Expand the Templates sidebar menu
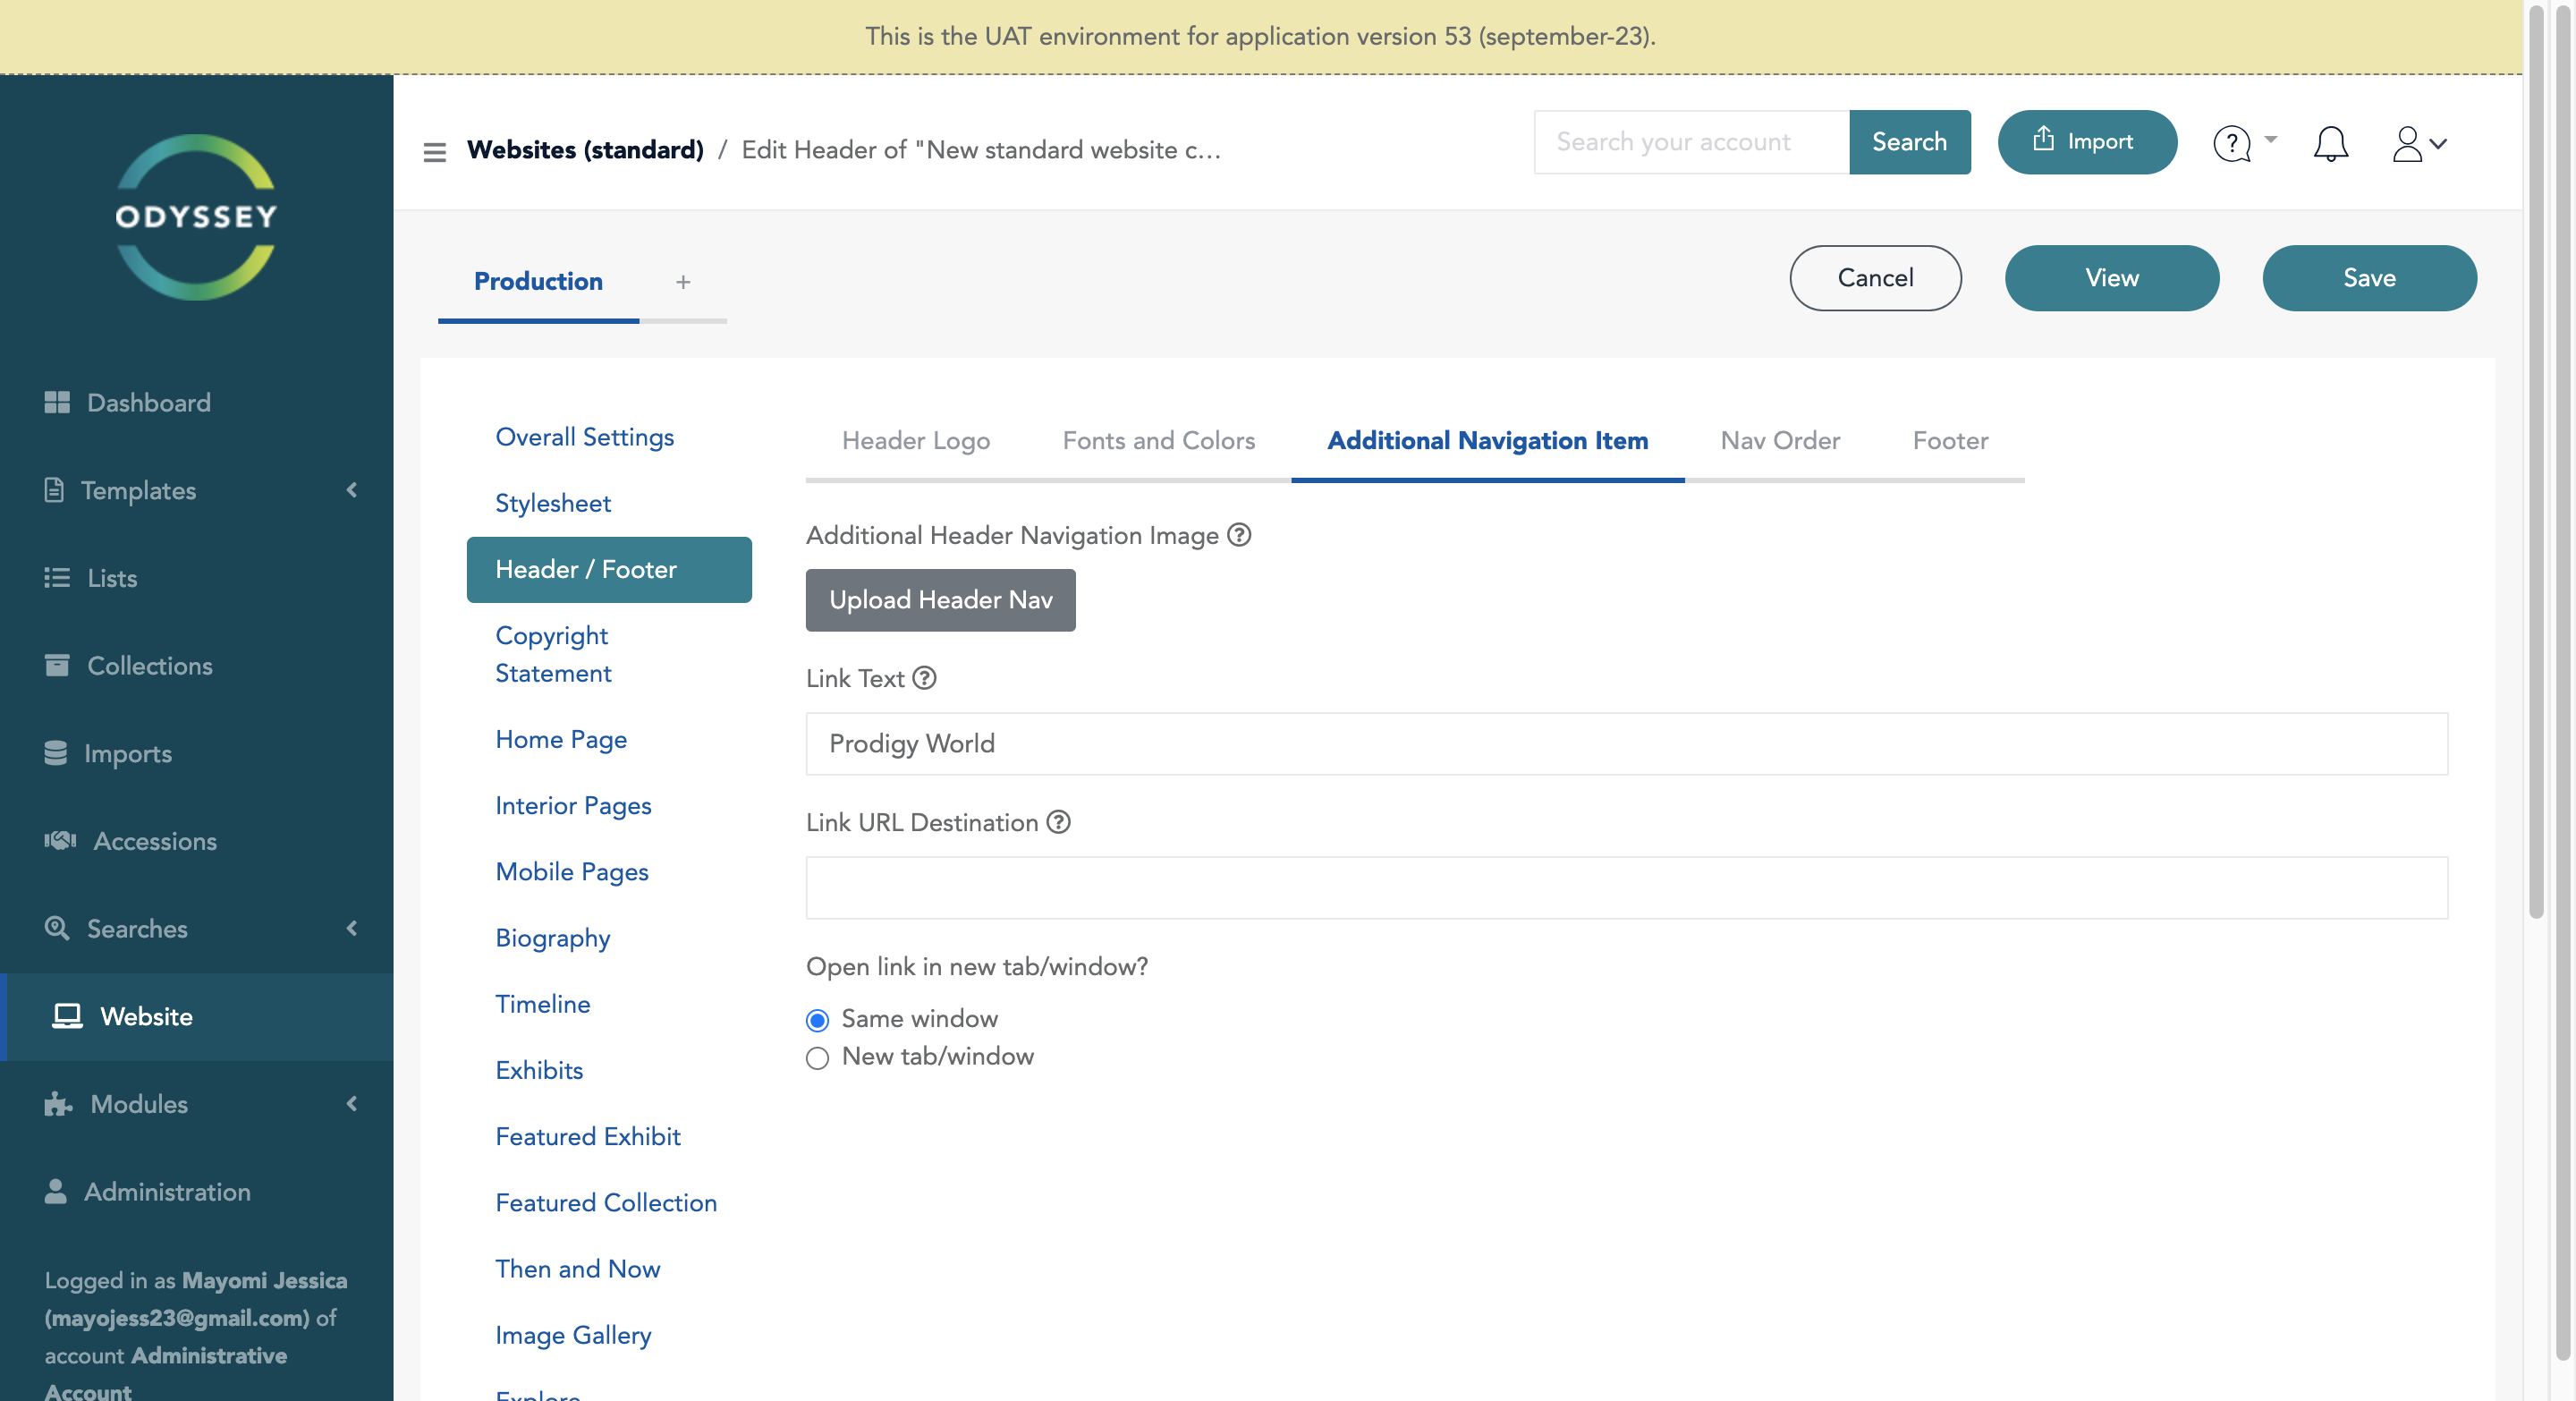The image size is (2576, 1401). pyautogui.click(x=138, y=490)
